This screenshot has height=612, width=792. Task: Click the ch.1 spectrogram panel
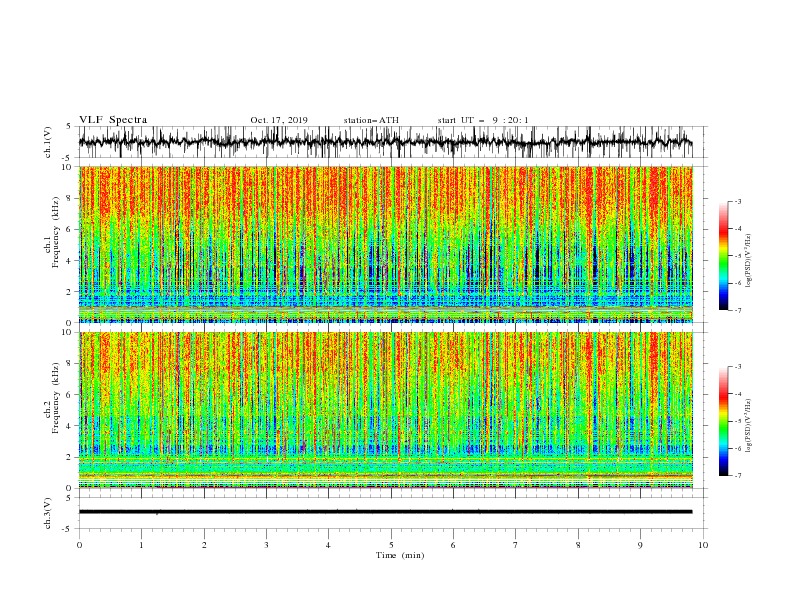pos(385,244)
